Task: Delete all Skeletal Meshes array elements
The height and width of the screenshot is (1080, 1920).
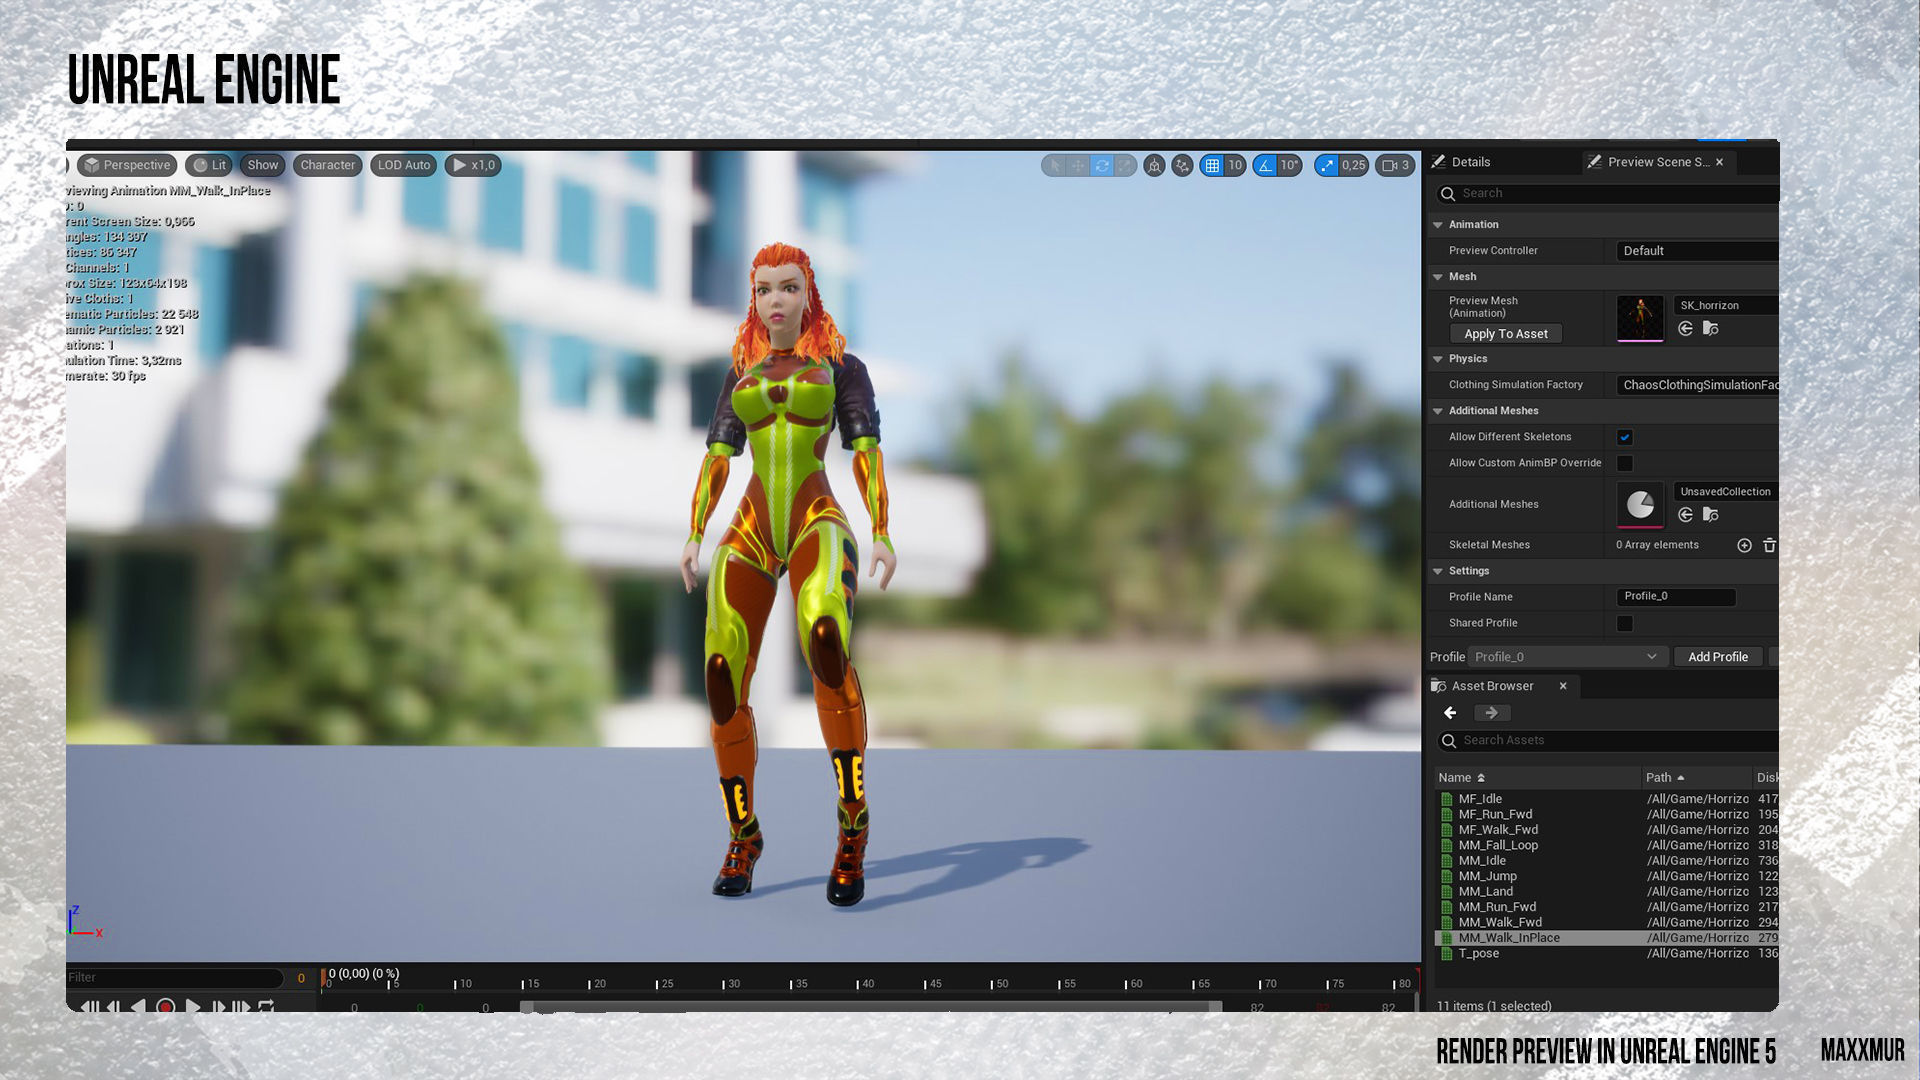Action: (1769, 545)
